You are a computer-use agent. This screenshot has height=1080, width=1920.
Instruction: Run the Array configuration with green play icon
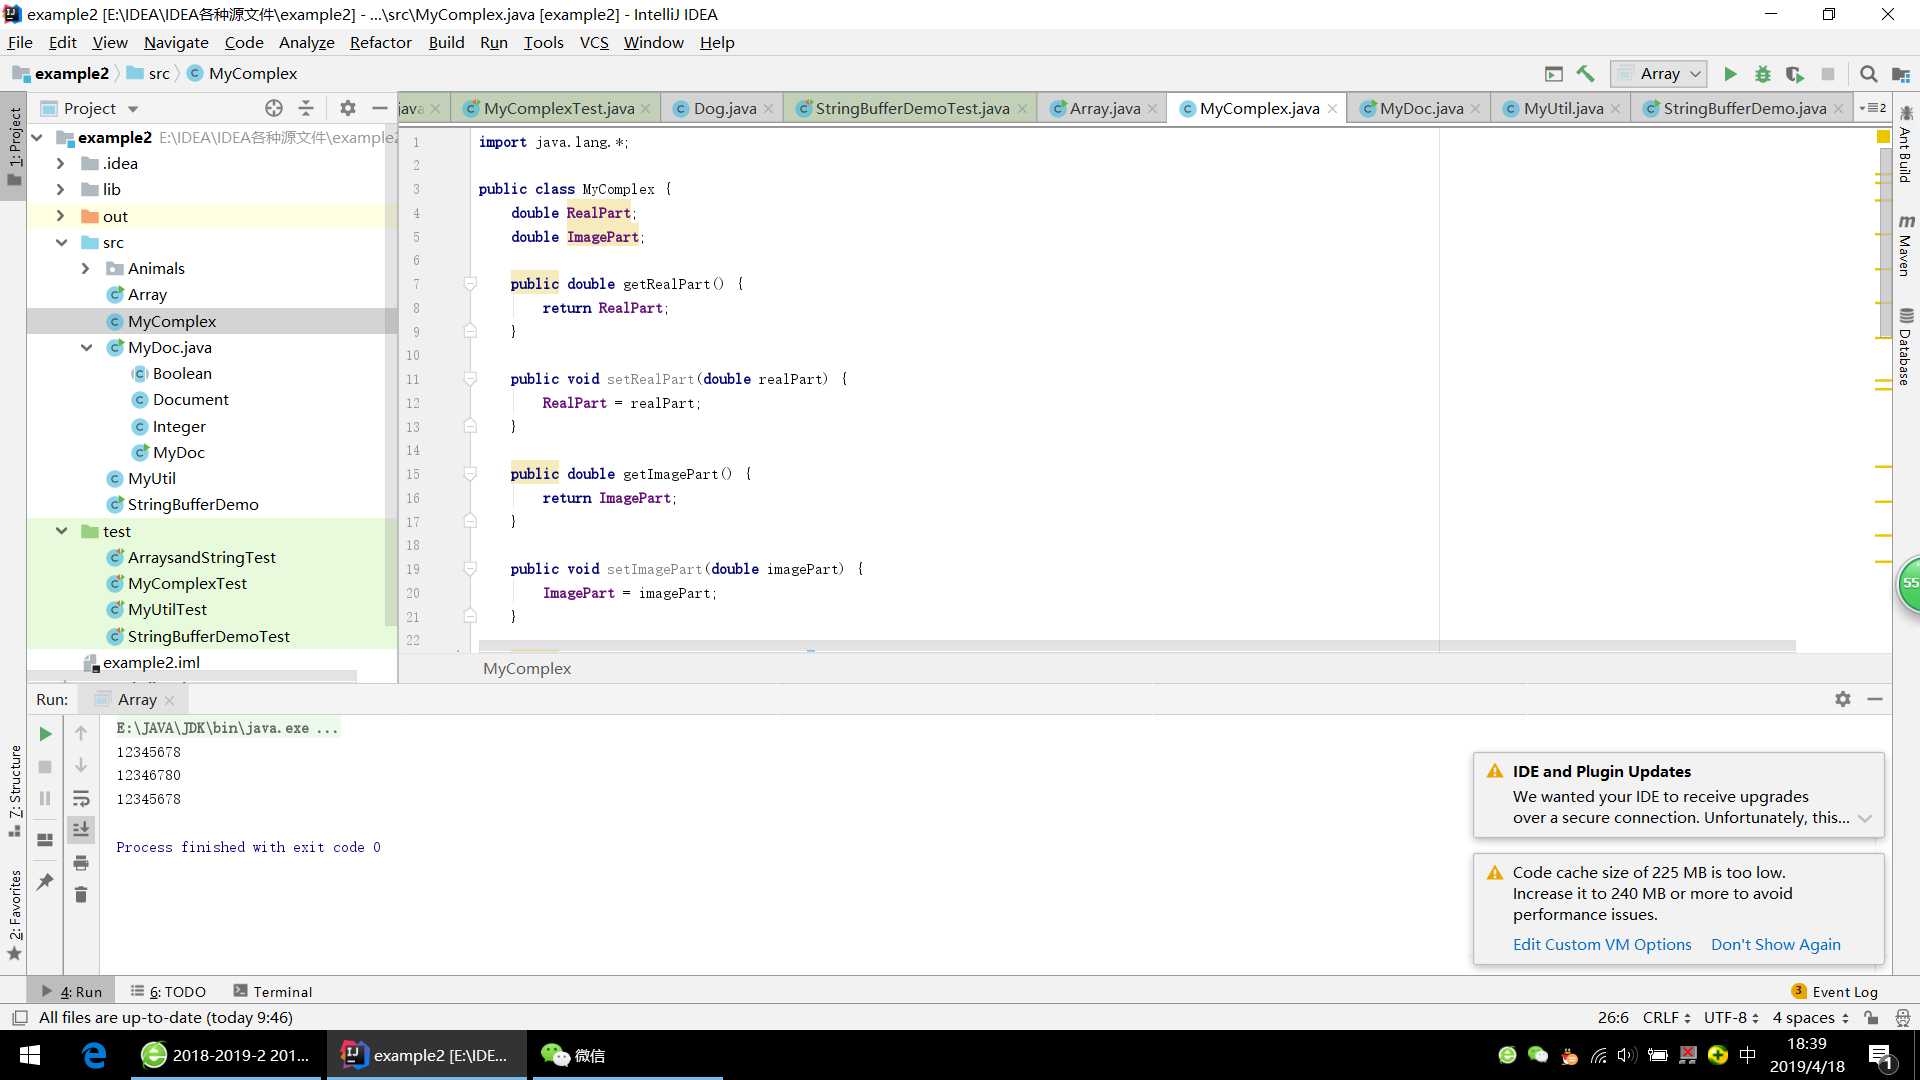(1730, 74)
